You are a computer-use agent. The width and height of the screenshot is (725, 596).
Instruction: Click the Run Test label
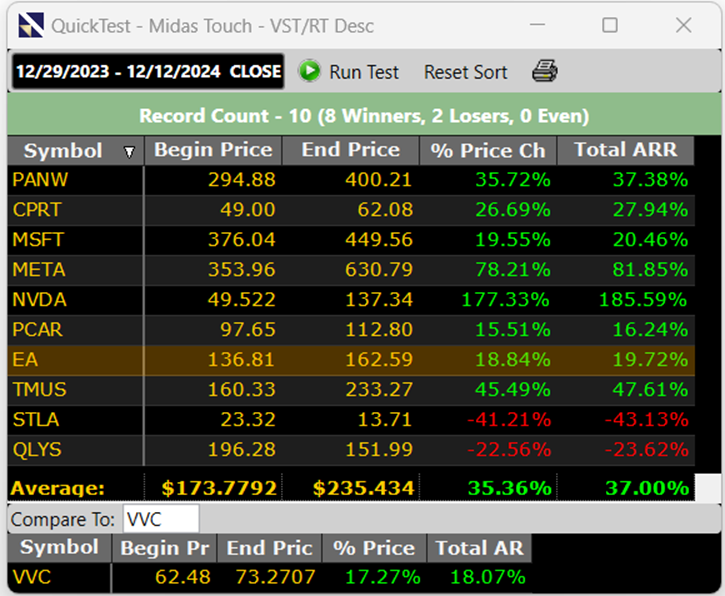(363, 72)
